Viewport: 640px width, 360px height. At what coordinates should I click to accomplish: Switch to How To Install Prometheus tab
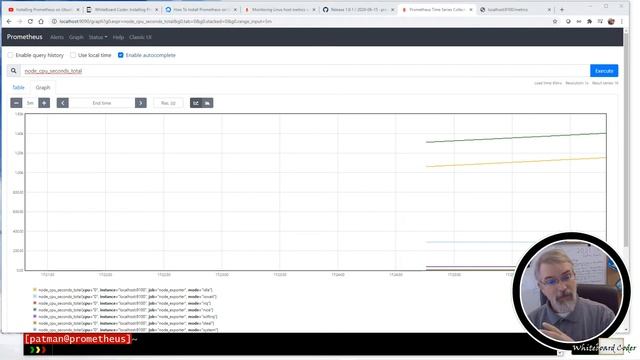pos(200,9)
